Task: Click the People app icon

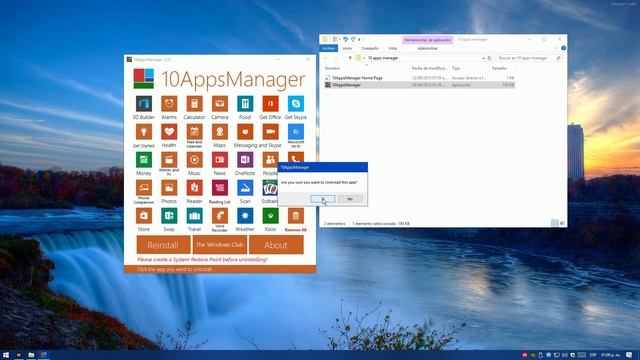Action: point(270,160)
